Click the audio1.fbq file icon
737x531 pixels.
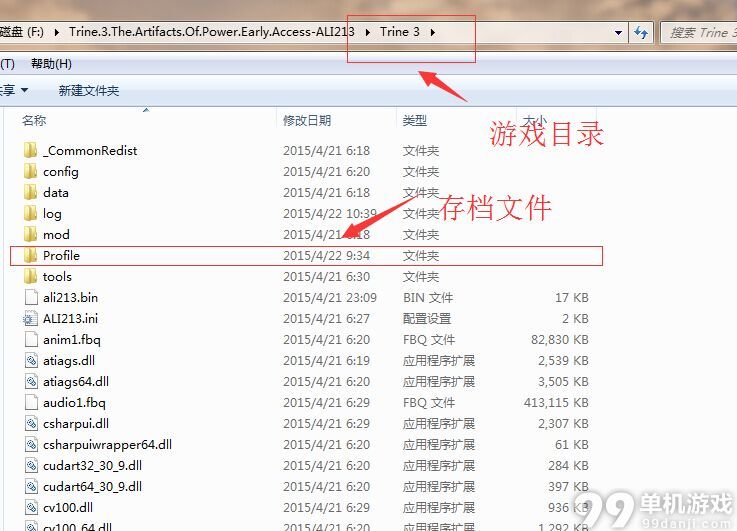31,402
